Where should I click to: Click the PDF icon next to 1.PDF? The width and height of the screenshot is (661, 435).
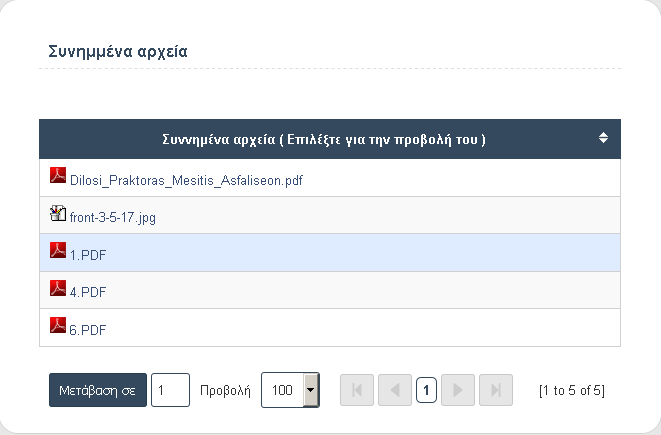point(58,250)
